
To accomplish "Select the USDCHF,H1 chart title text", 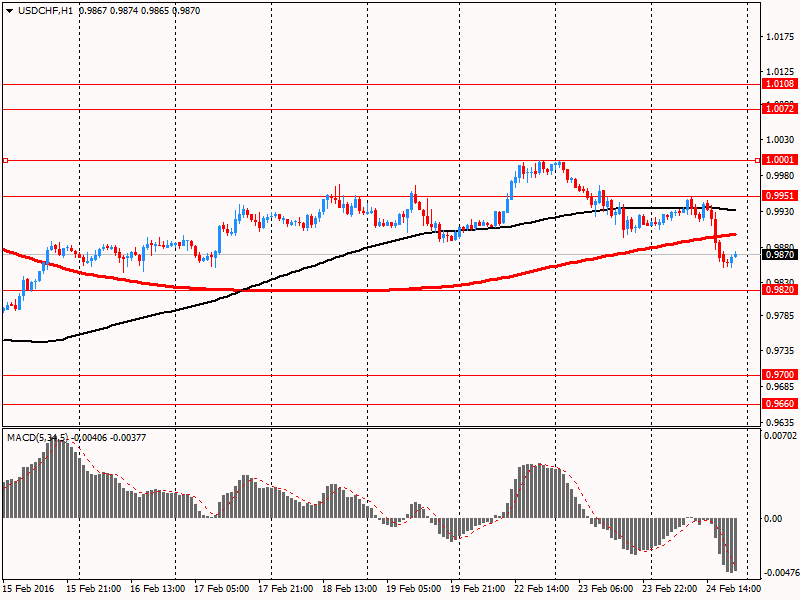I will click(x=45, y=11).
